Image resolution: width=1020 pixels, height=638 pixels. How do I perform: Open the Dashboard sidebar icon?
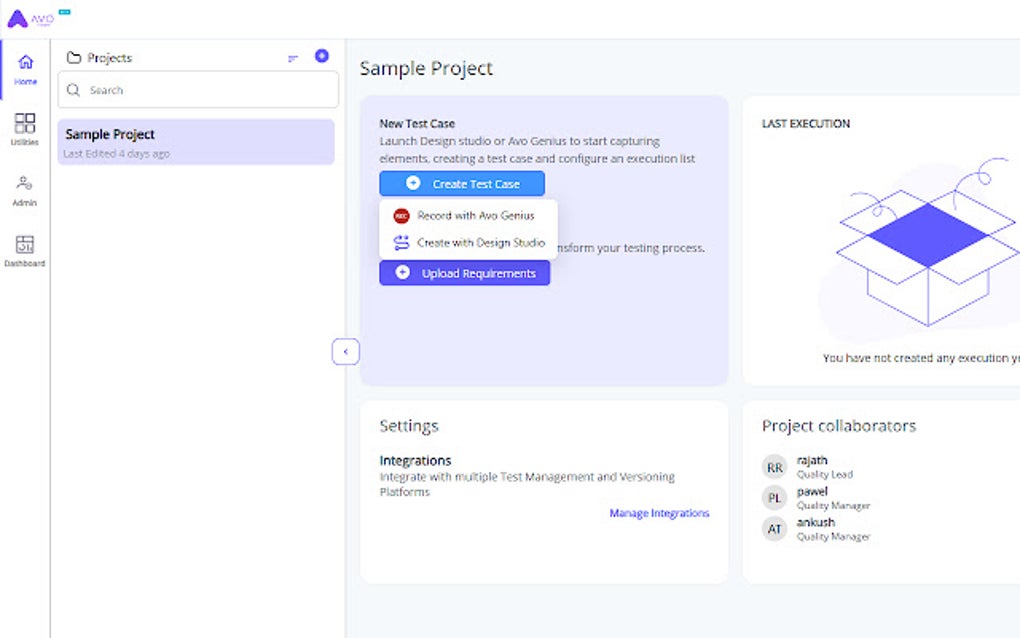coord(25,250)
